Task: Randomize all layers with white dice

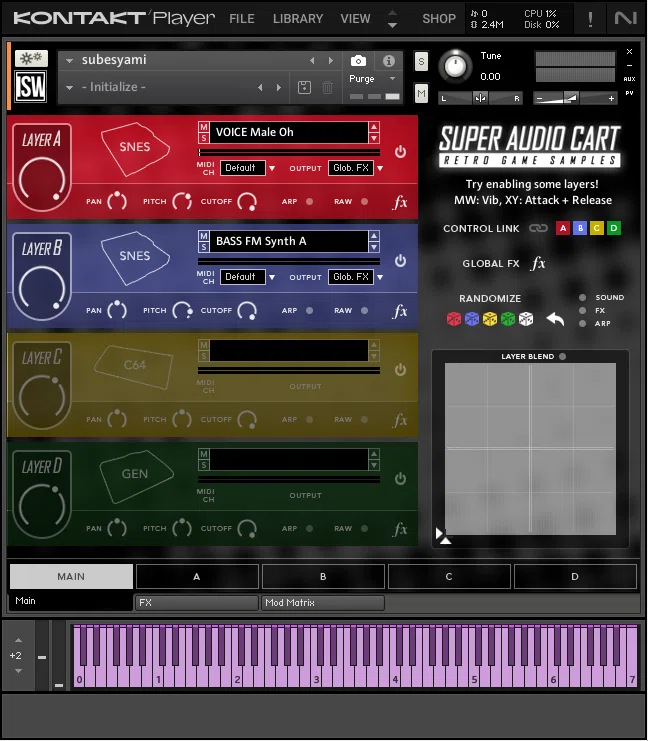Action: [526, 319]
